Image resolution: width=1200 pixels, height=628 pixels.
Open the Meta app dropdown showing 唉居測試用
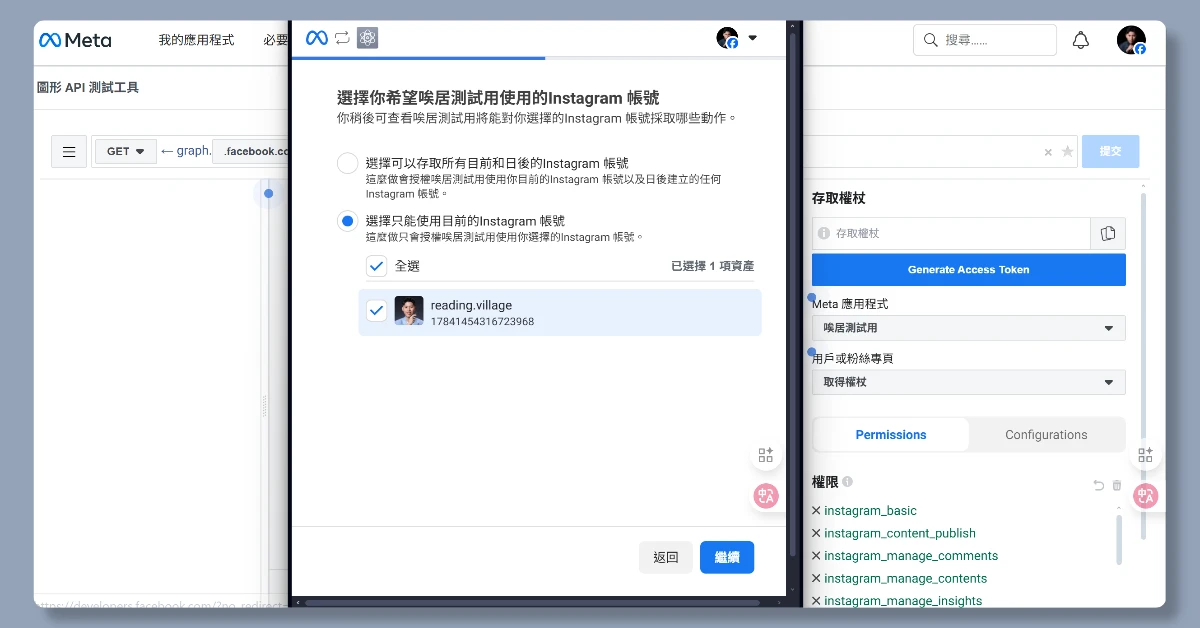tap(969, 328)
